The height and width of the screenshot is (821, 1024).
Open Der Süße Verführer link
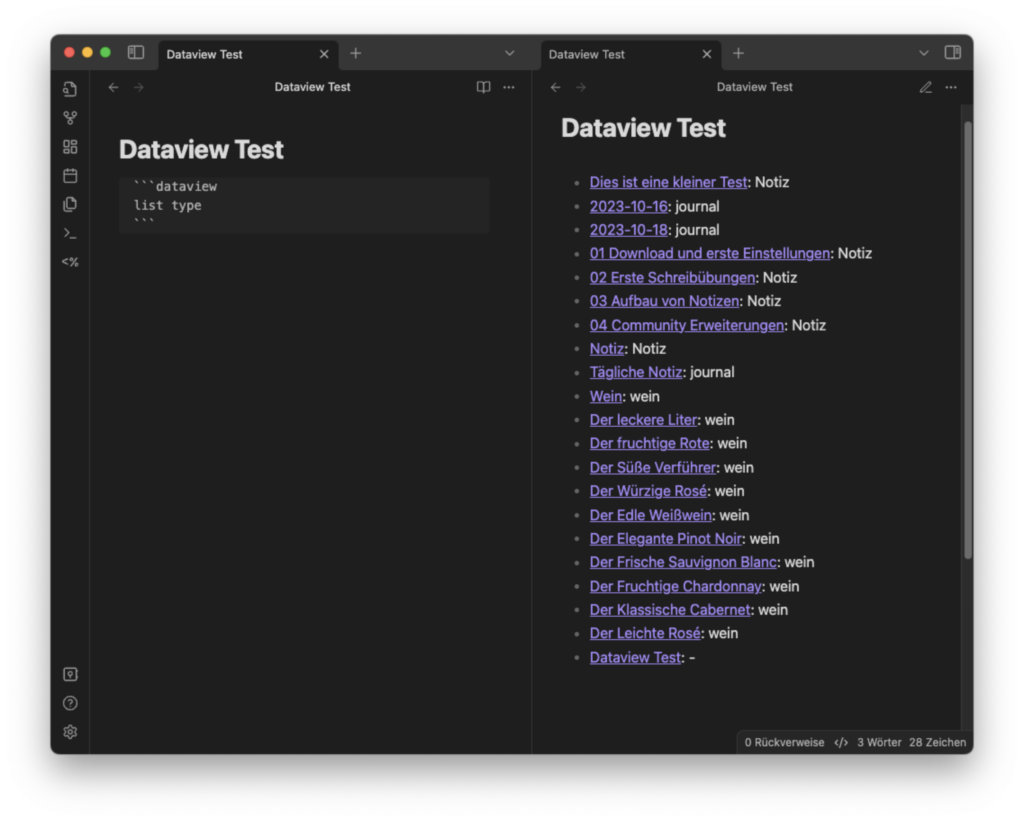click(652, 468)
